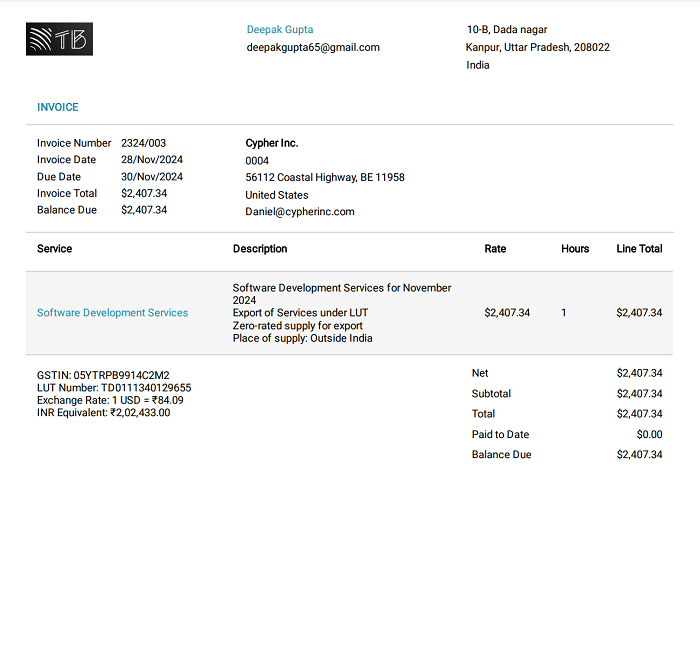Click the Service column header
The height and width of the screenshot is (668, 700).
[54, 249]
